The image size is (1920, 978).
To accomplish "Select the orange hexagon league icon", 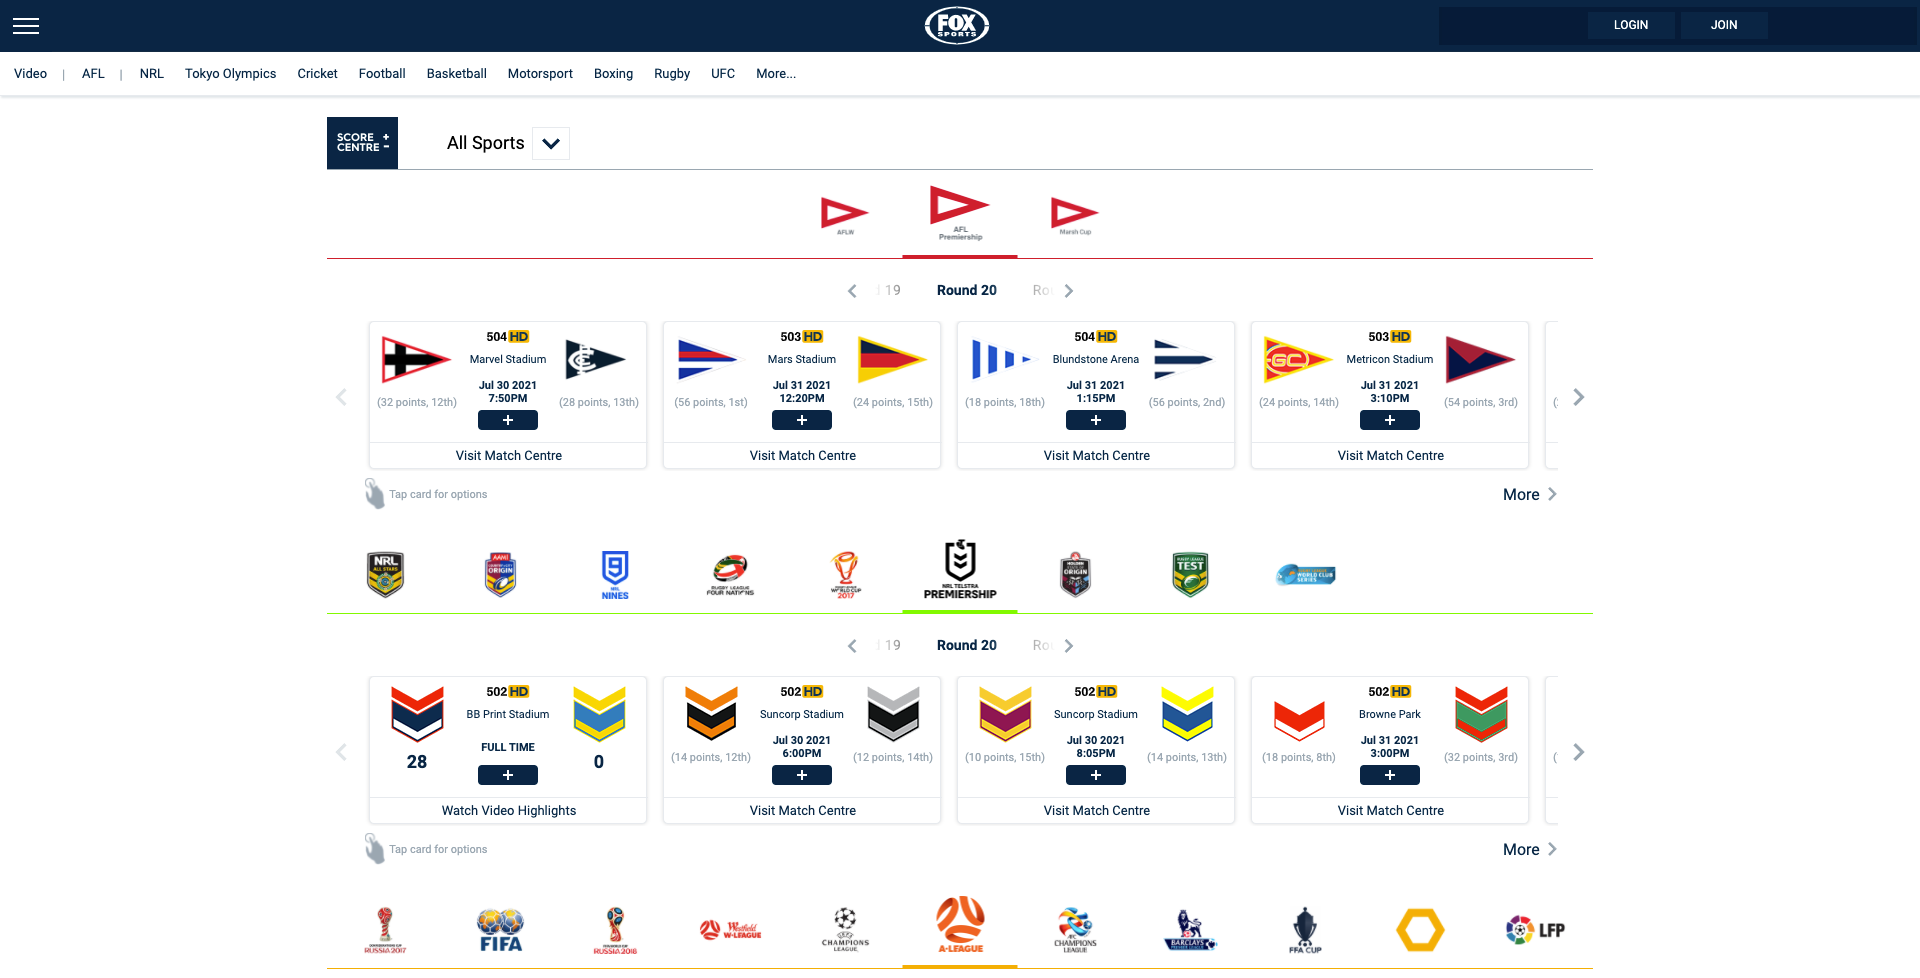I will click(1420, 930).
